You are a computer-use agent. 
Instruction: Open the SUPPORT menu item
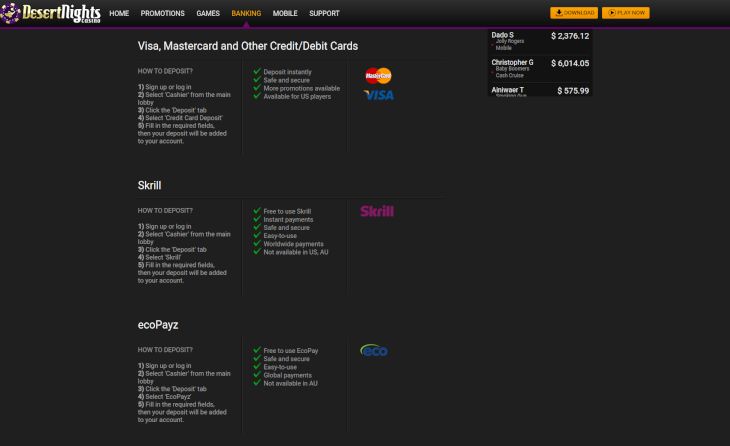coord(324,14)
